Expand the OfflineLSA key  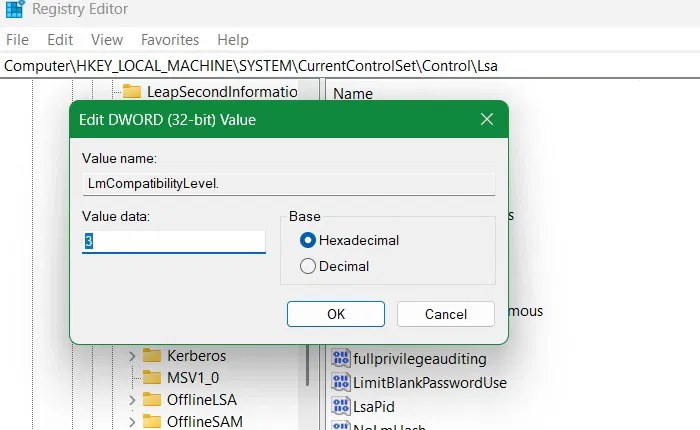[x=132, y=400]
